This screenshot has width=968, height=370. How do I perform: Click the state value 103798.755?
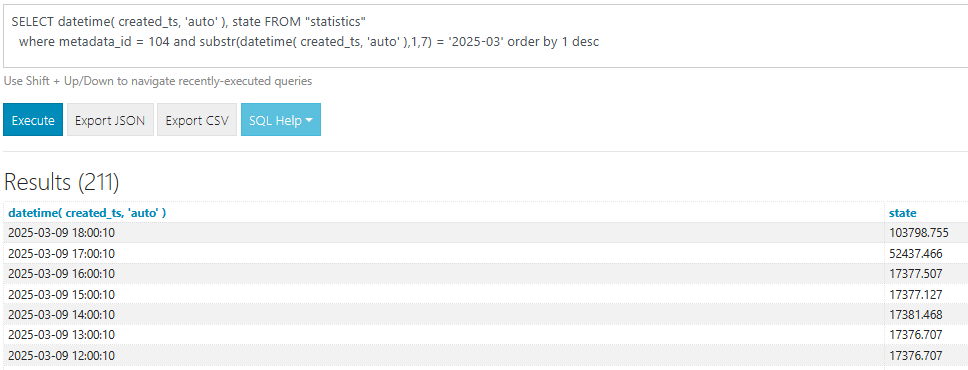(x=919, y=233)
